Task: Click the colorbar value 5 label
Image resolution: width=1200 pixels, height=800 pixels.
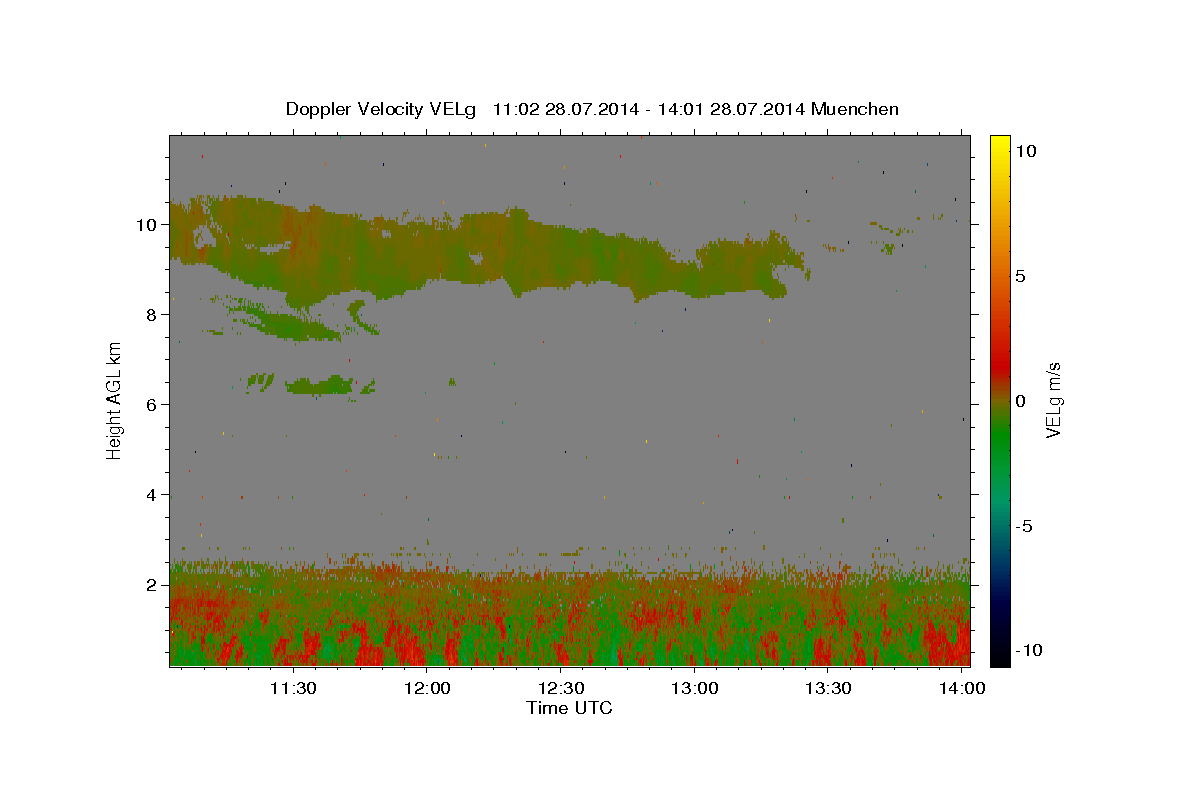Action: 1020,276
